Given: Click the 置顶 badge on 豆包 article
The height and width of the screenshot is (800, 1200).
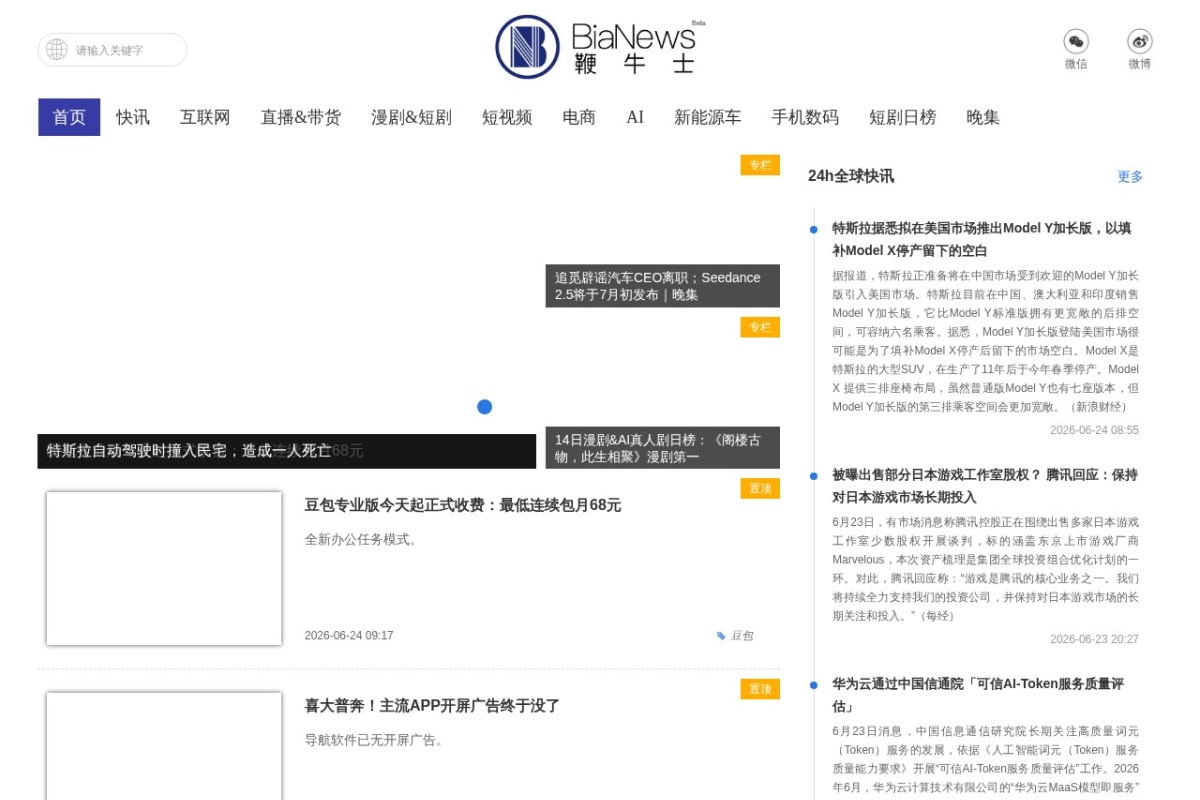Looking at the screenshot, I should 760,488.
